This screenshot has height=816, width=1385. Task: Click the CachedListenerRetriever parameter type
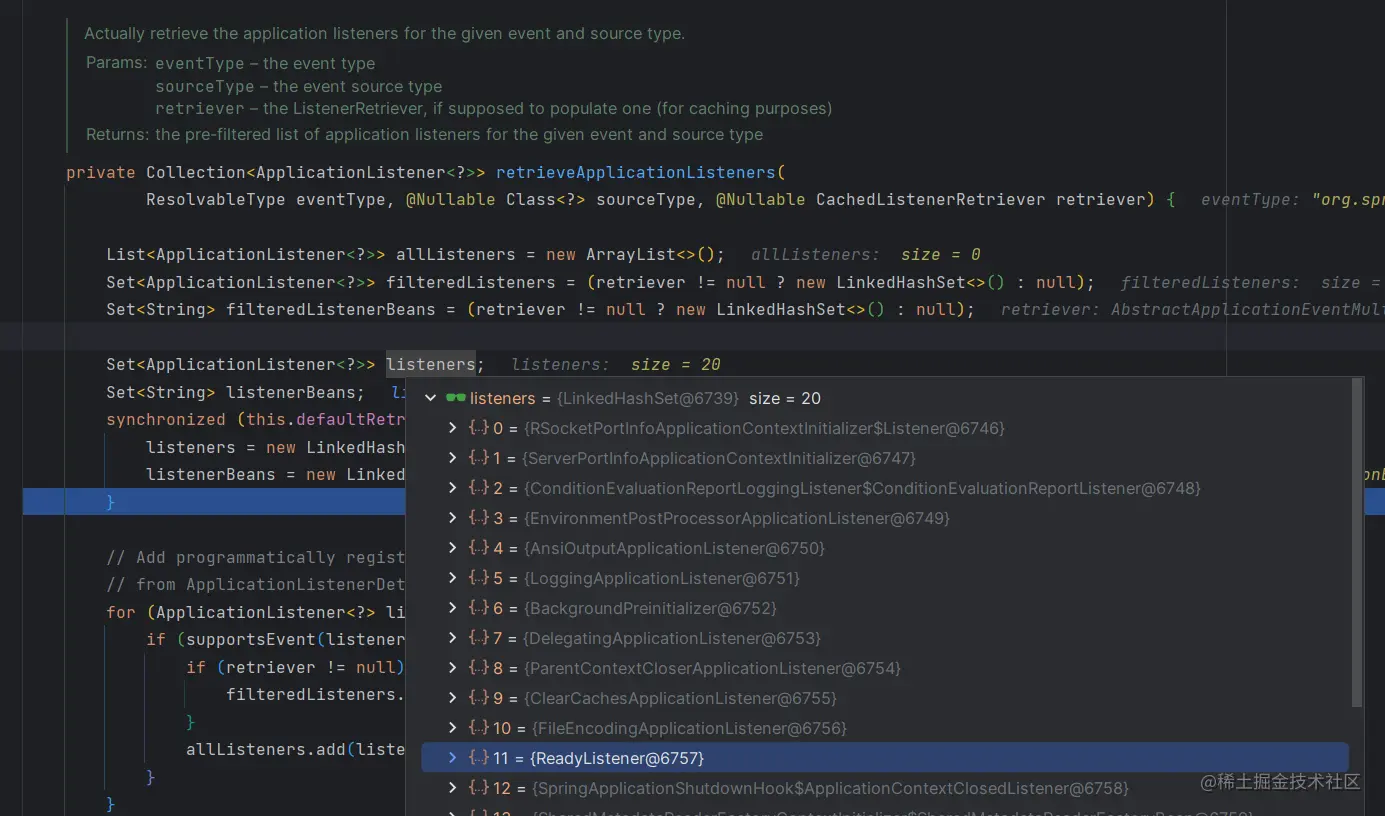click(930, 199)
